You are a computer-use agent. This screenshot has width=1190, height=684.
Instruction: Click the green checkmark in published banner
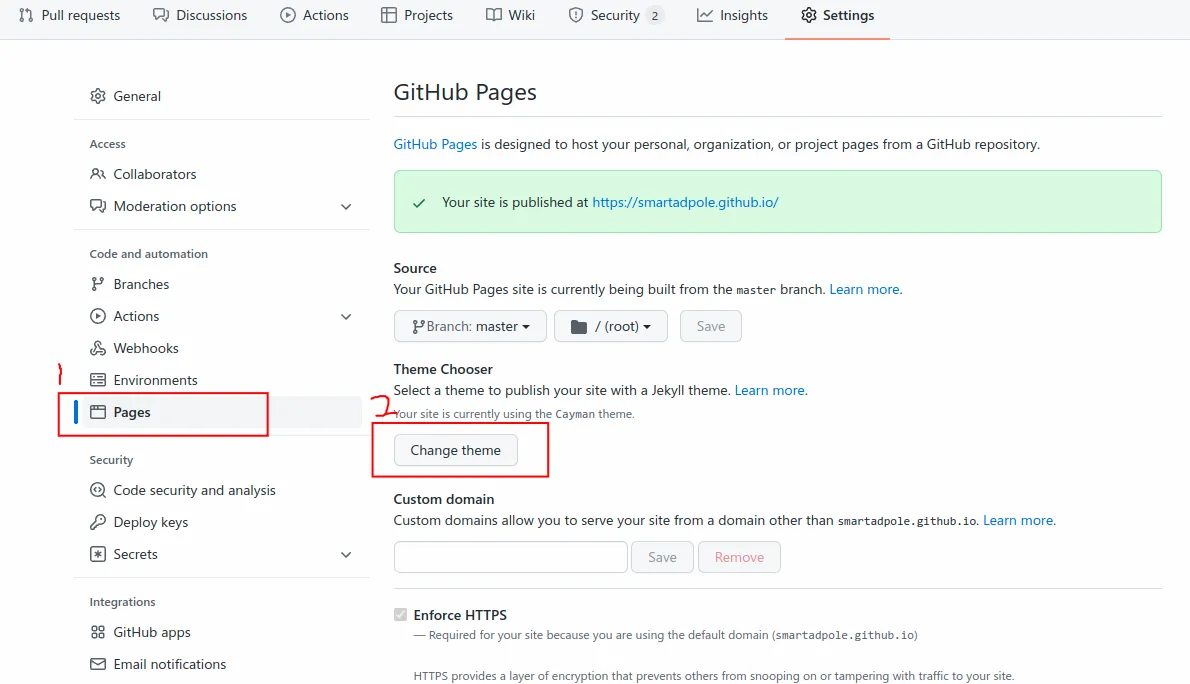(418, 203)
